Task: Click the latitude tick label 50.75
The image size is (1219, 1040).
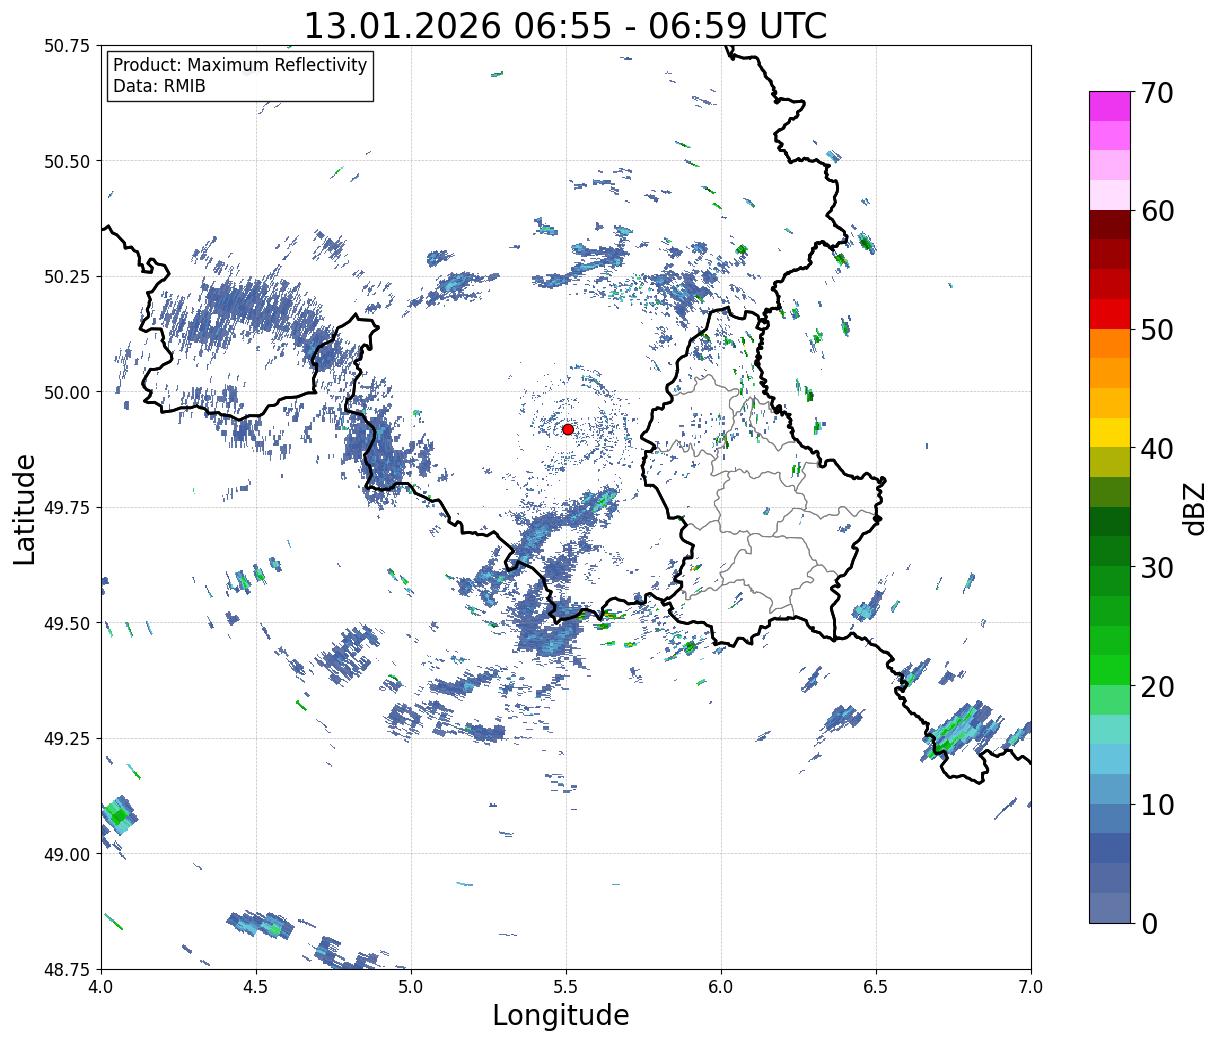Action: click(x=67, y=46)
